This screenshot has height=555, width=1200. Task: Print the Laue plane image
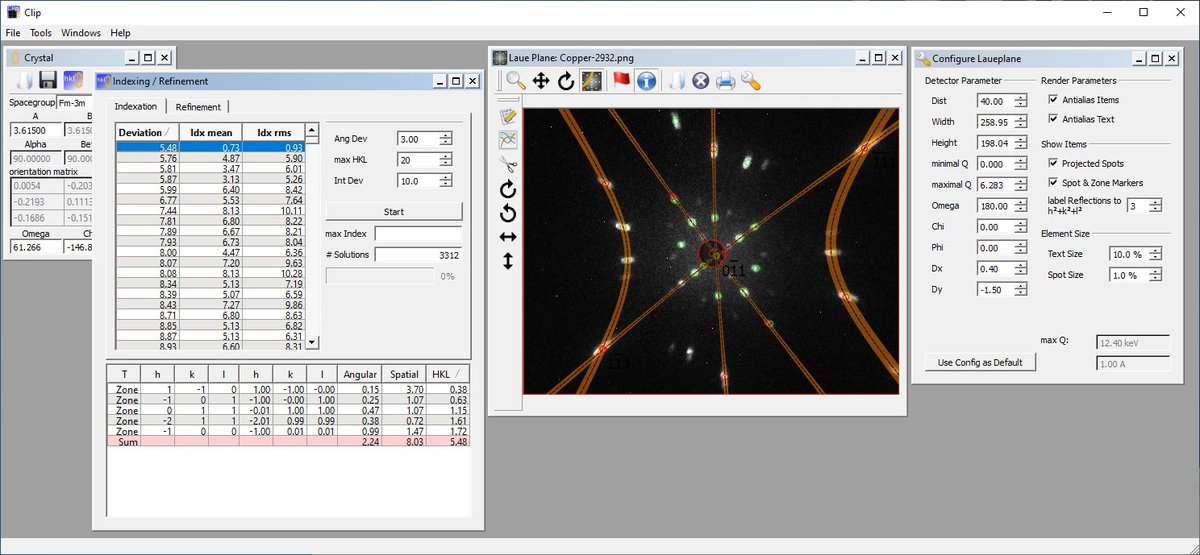point(725,81)
